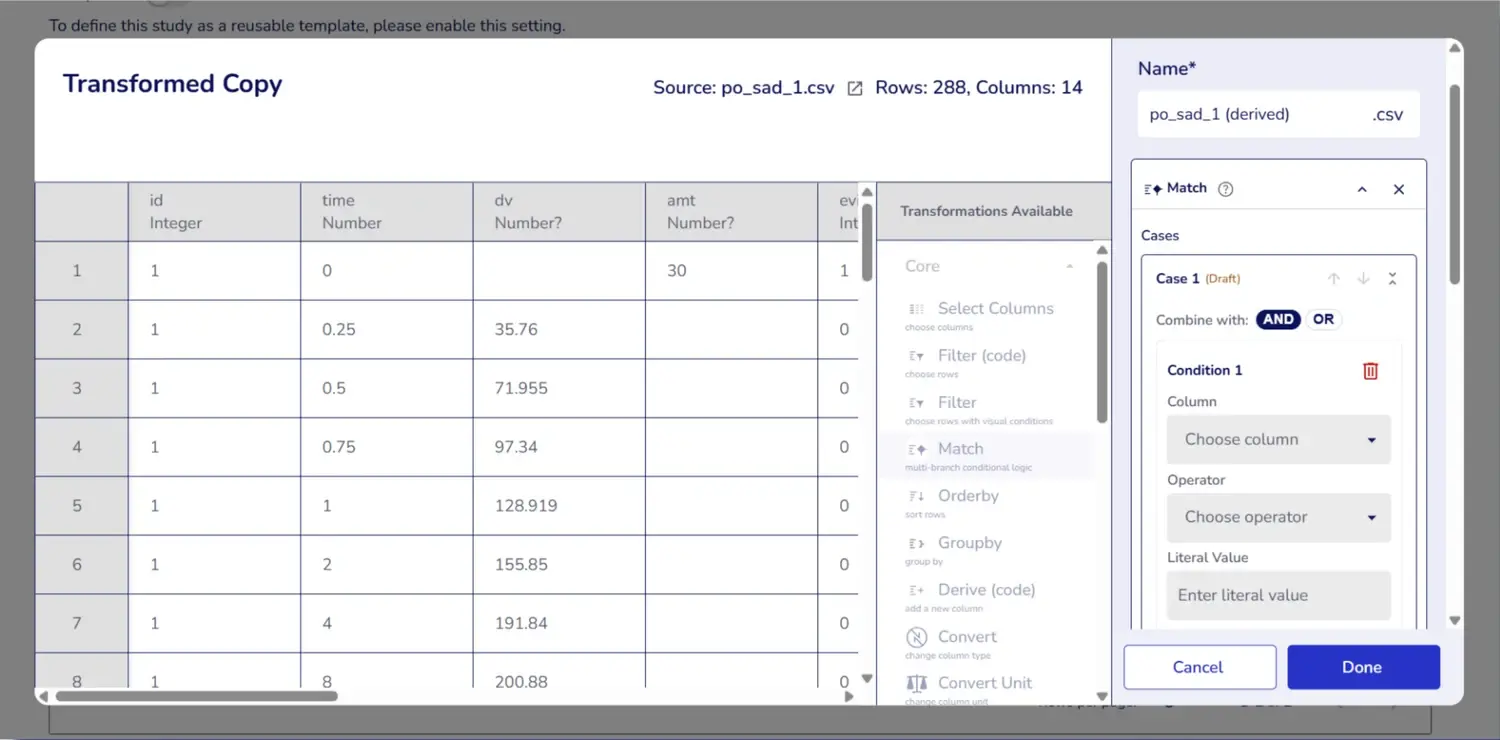Open source file po_sad_1.csv external link icon
Image resolution: width=1500 pixels, height=740 pixels.
855,88
